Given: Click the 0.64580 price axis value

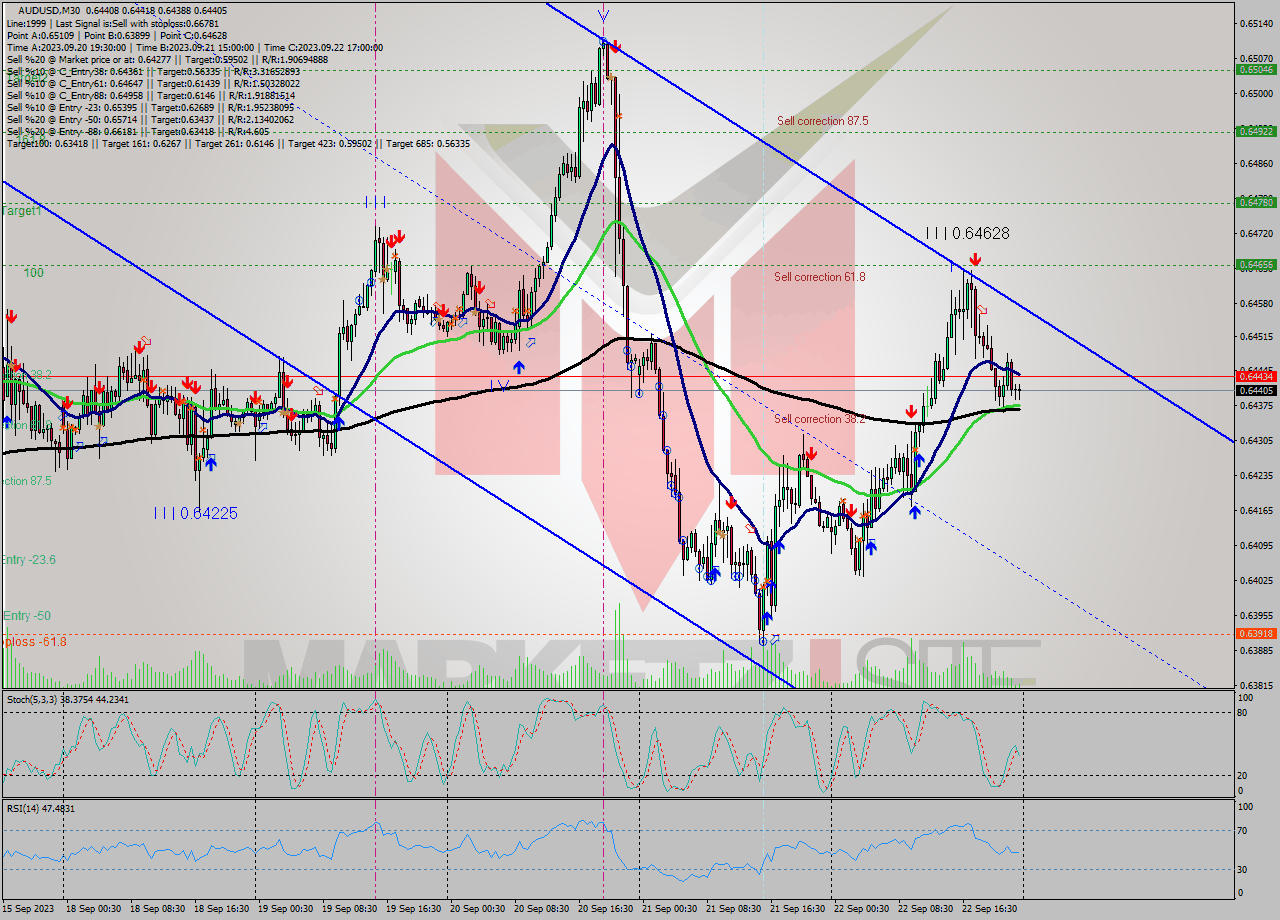Looking at the screenshot, I should pos(1256,304).
